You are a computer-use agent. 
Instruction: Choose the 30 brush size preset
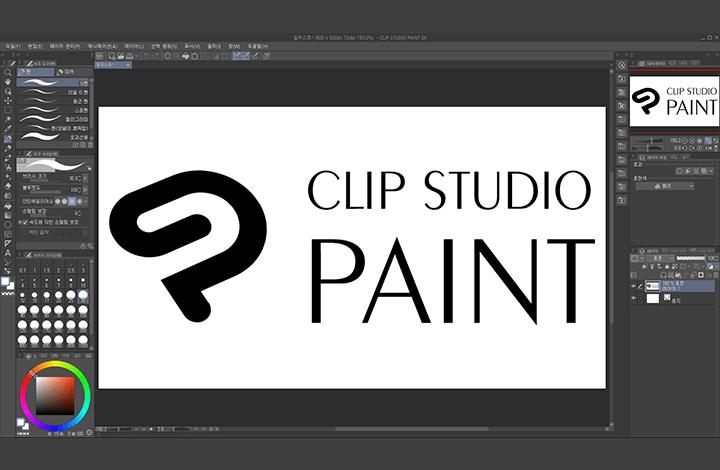[x=83, y=297]
